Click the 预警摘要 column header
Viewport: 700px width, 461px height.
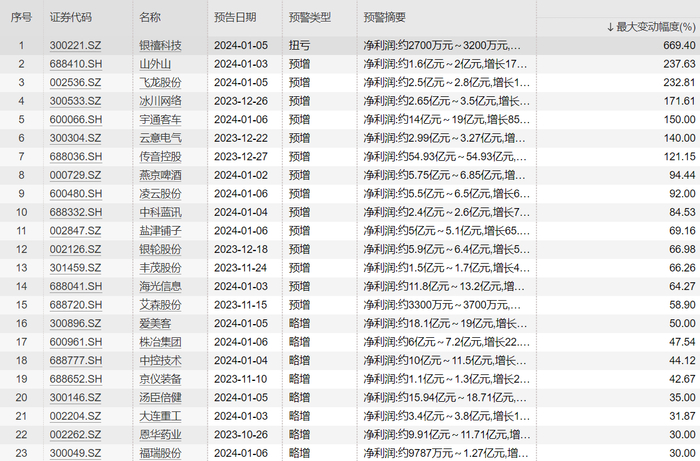tap(385, 17)
